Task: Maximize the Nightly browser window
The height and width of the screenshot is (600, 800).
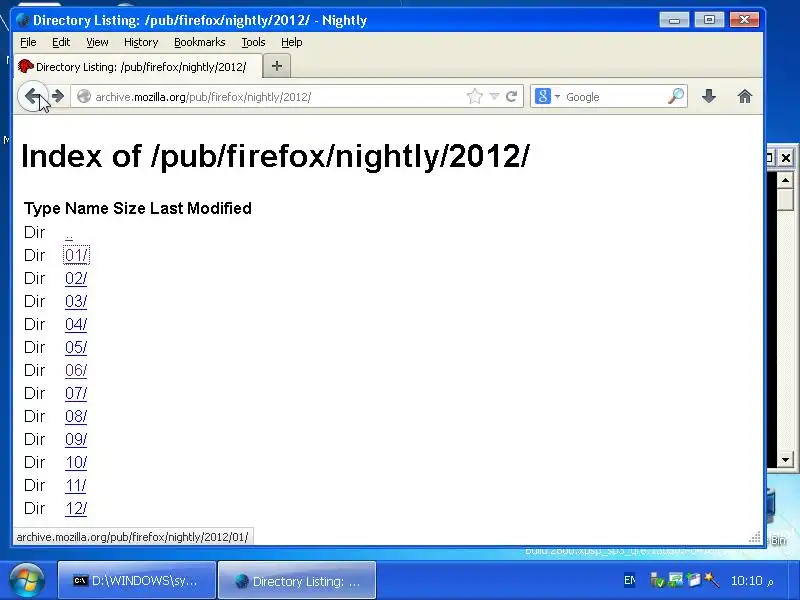Action: [709, 20]
